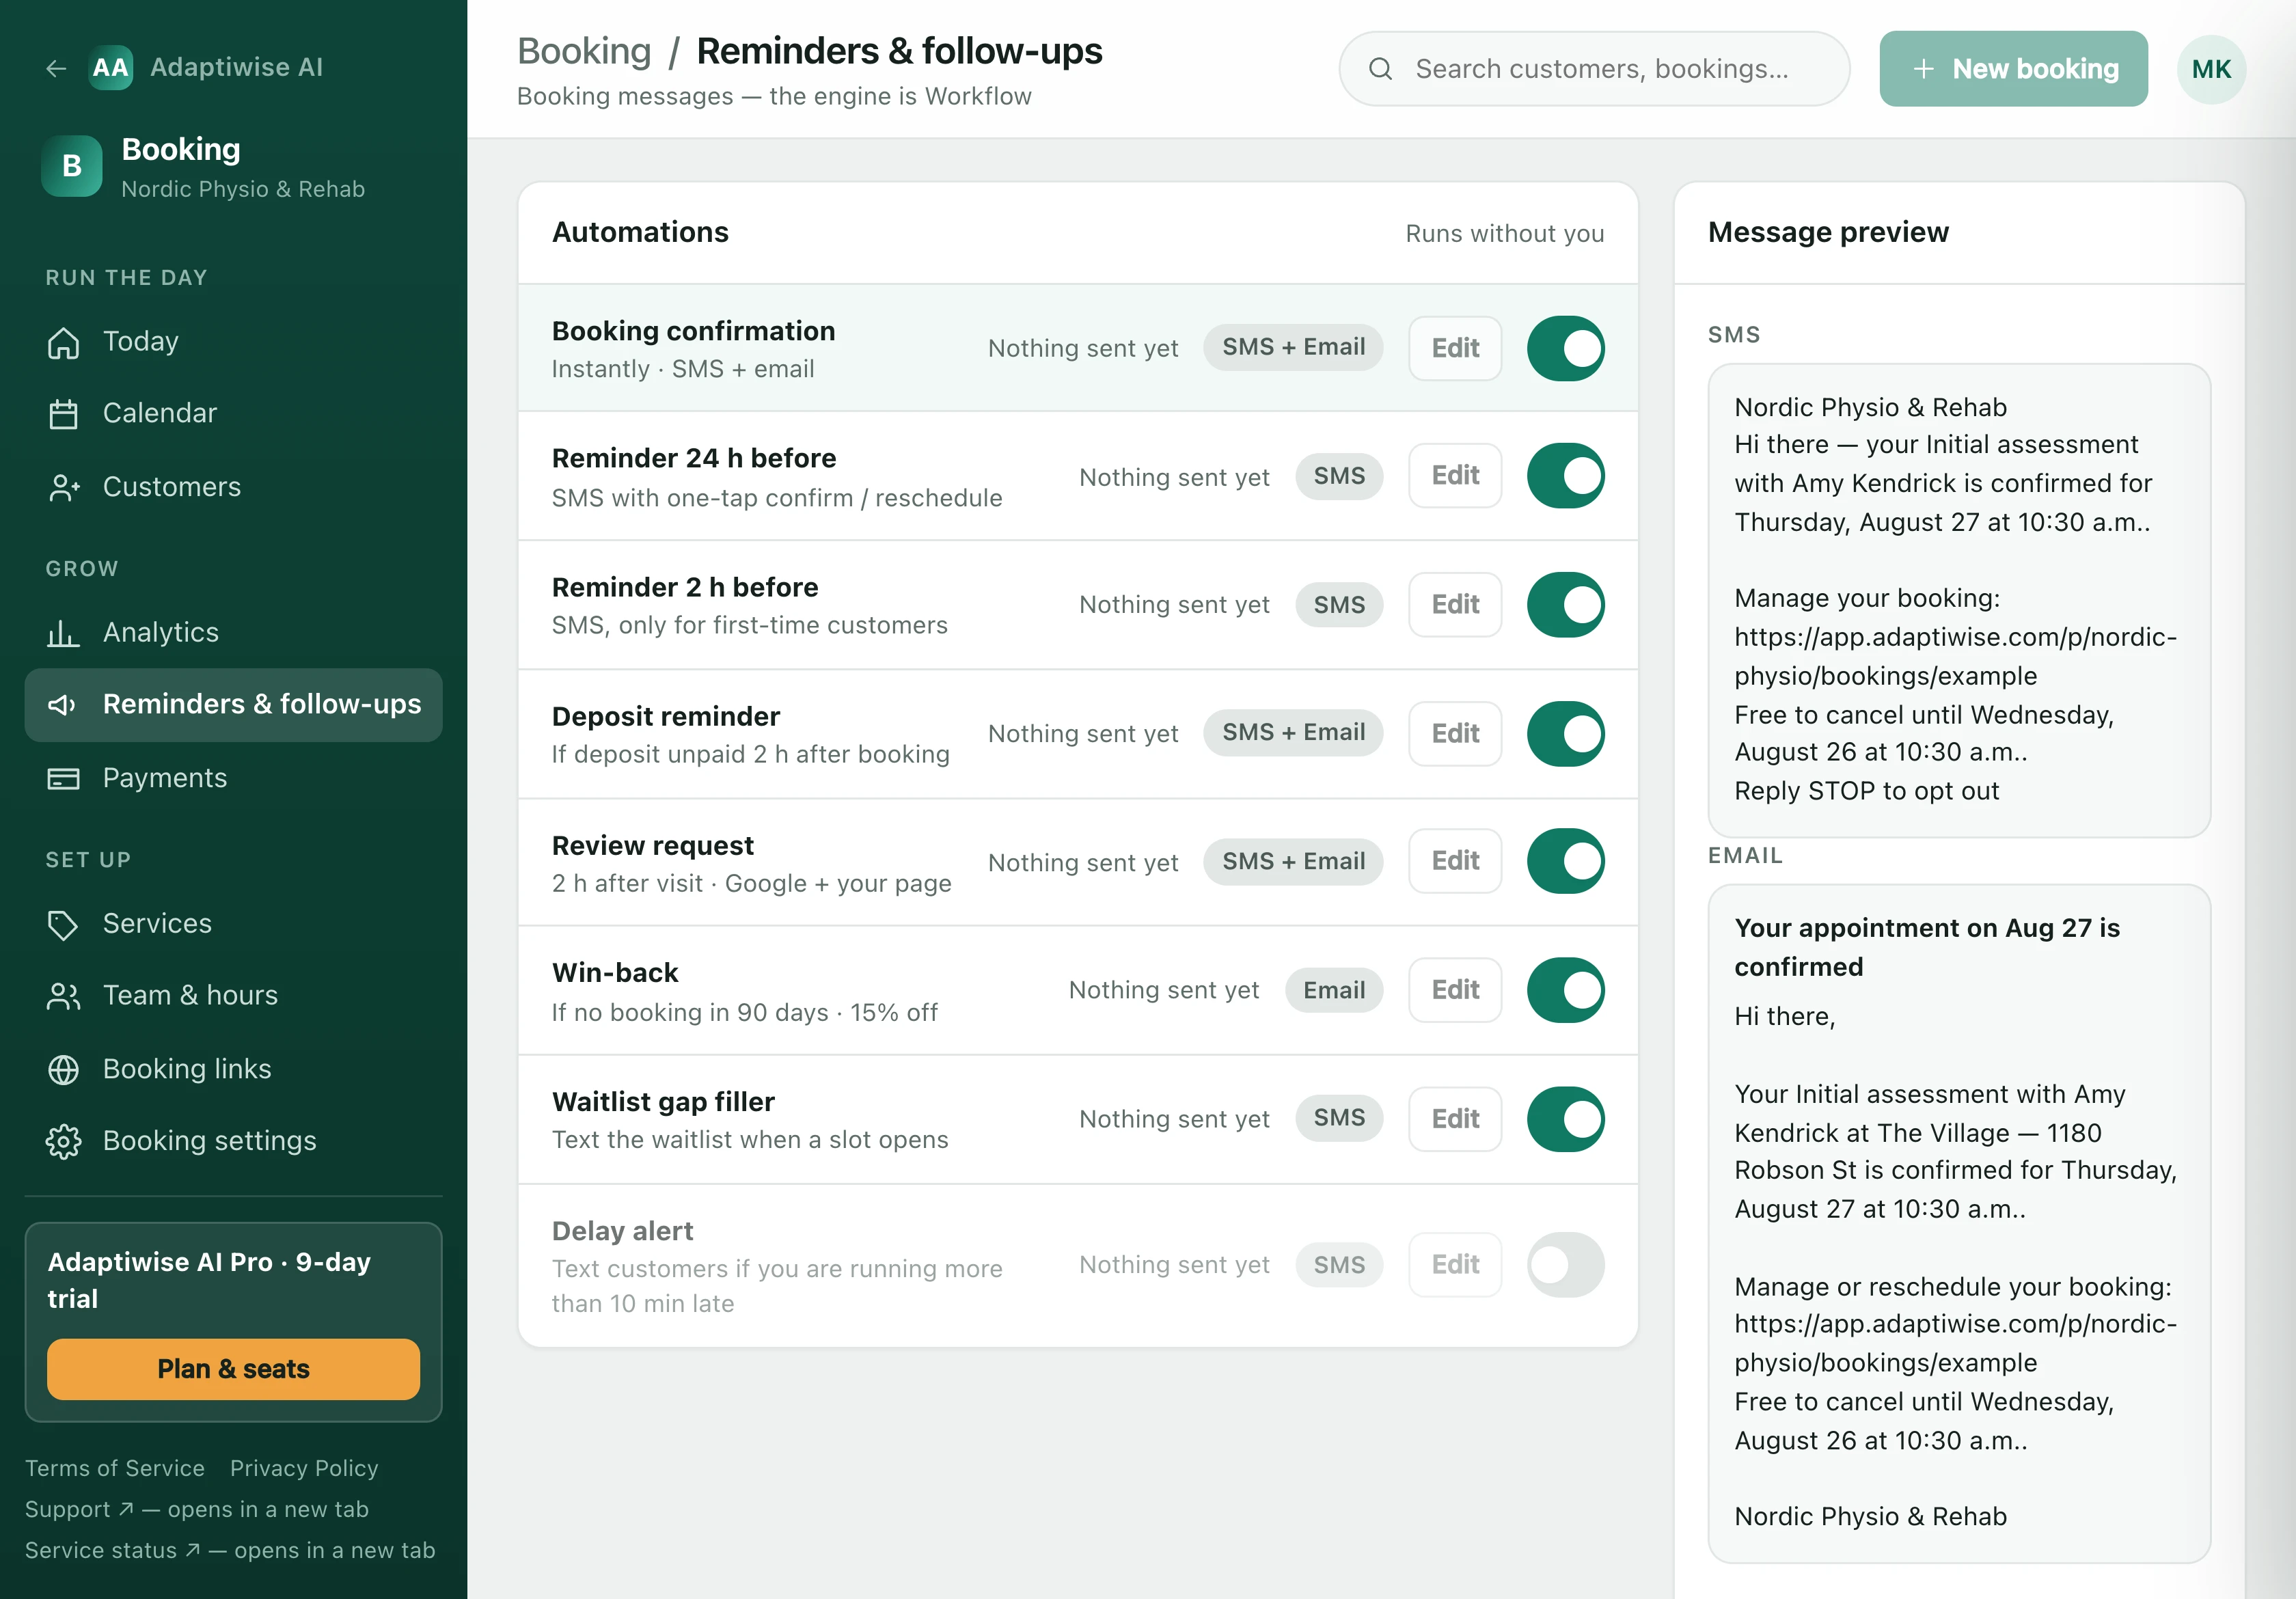Edit the Reminder 2 h before message
The image size is (2296, 1599).
[1455, 605]
